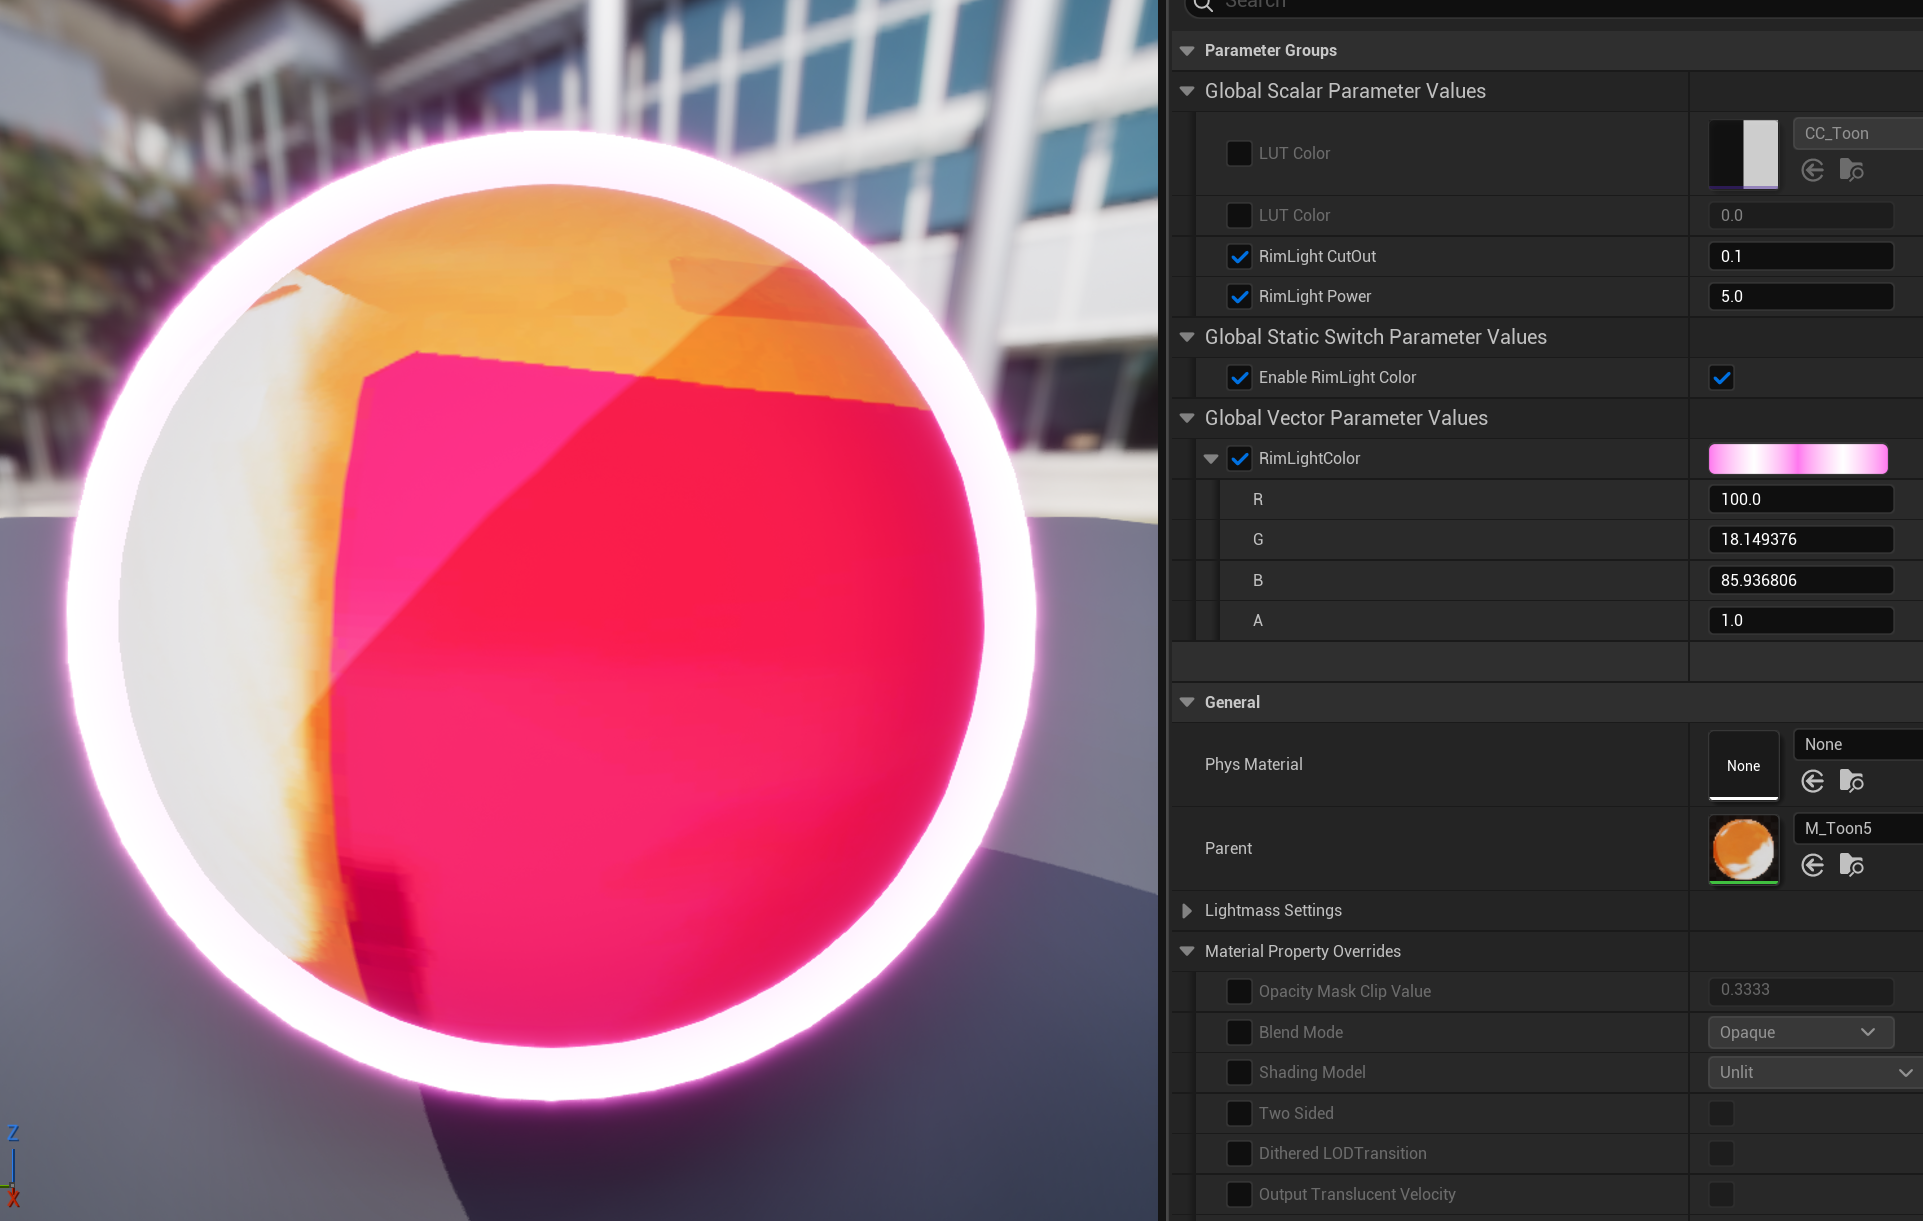Screen dimensions: 1923x1221
Task: Use selected asset for LUT Color texture
Action: [1812, 171]
